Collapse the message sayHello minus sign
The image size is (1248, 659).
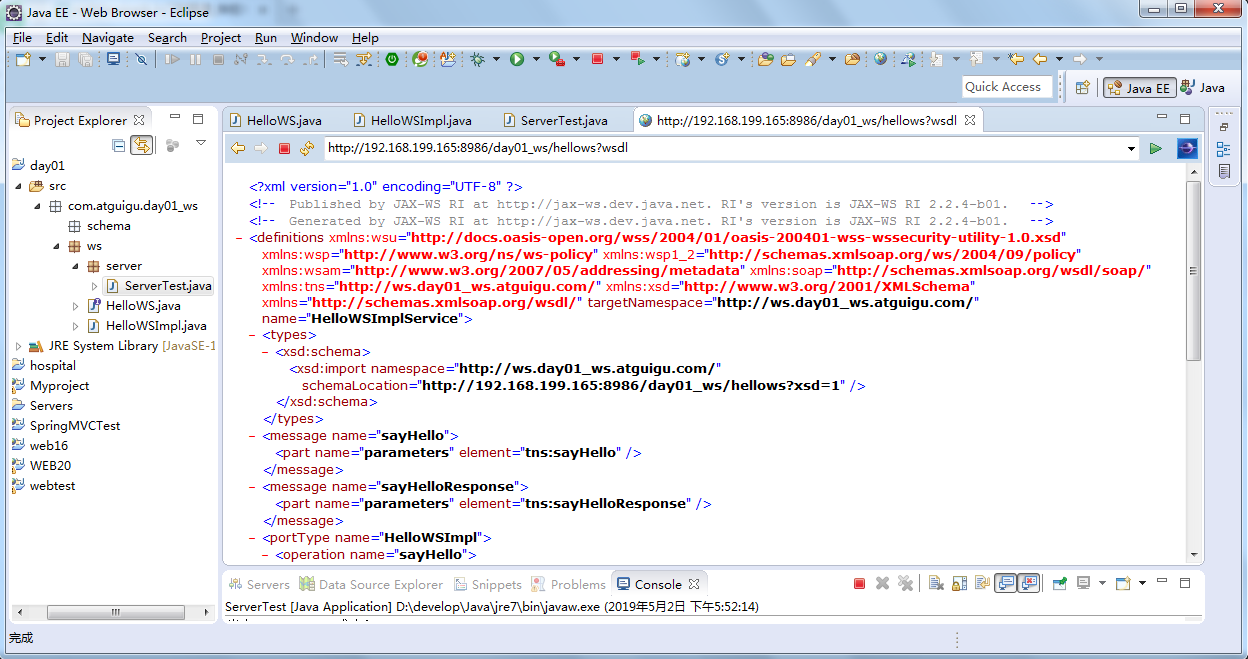[x=253, y=436]
